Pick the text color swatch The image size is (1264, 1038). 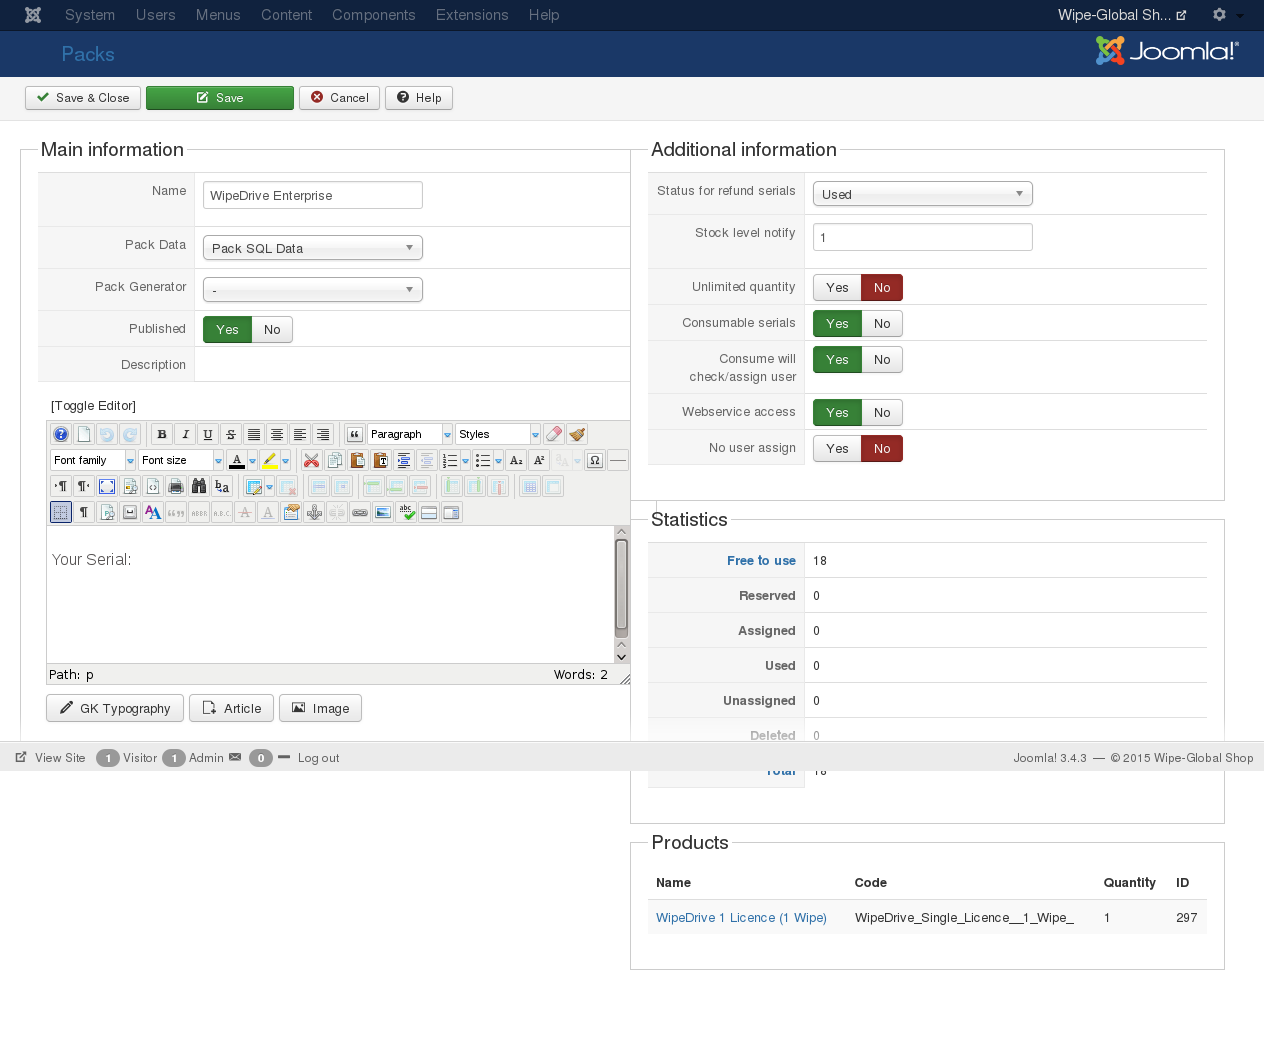pos(237,460)
